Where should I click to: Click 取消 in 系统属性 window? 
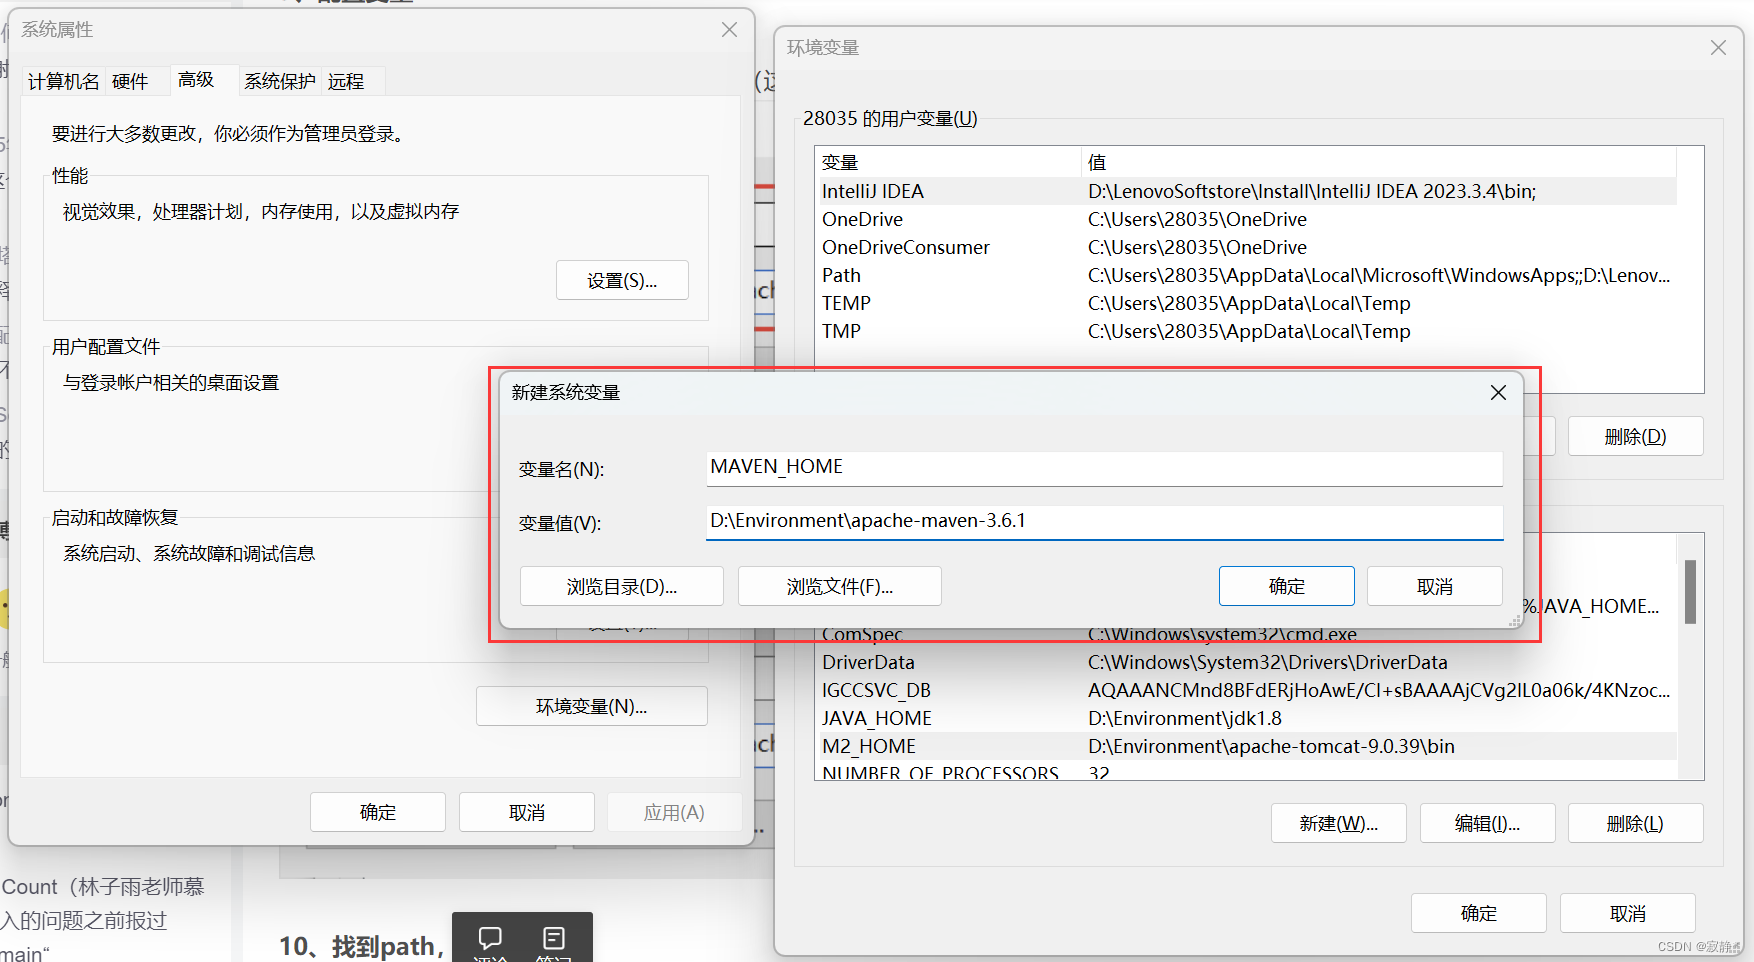point(527,813)
